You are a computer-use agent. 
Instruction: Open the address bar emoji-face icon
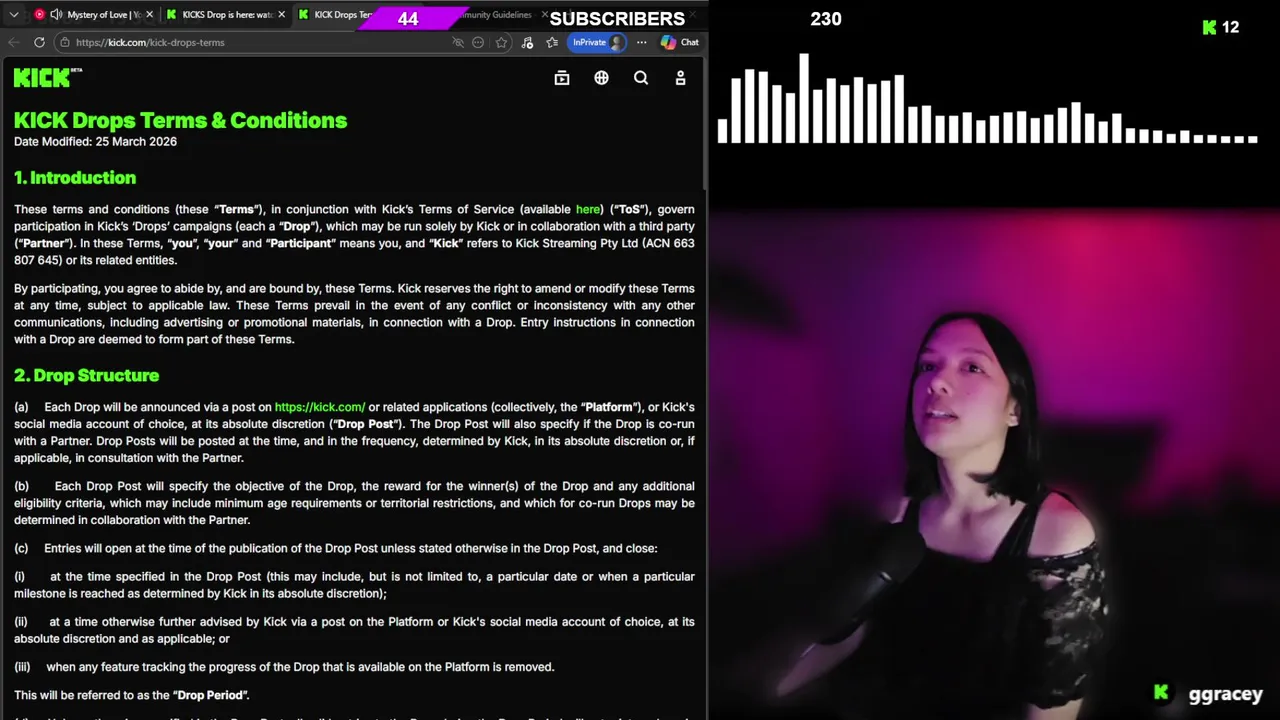[x=478, y=42]
